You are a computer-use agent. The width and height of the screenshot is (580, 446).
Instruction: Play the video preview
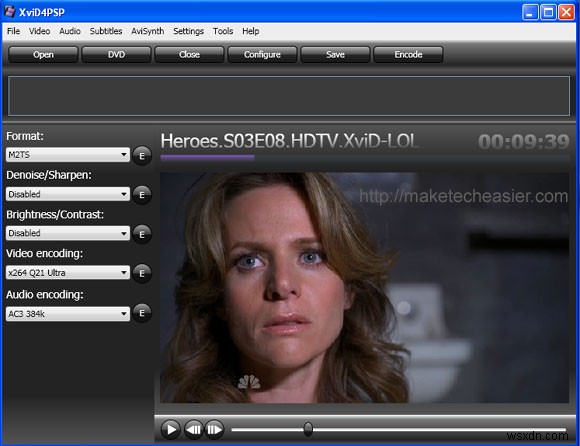point(171,429)
